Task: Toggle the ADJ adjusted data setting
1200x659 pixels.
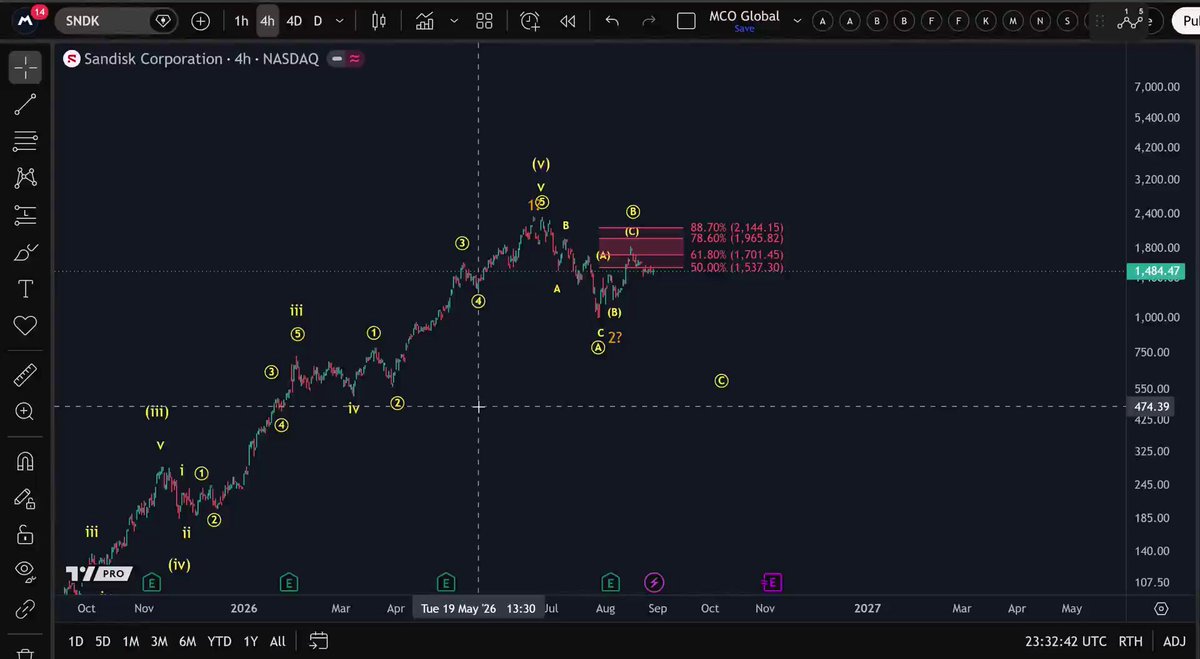Action: 1174,641
